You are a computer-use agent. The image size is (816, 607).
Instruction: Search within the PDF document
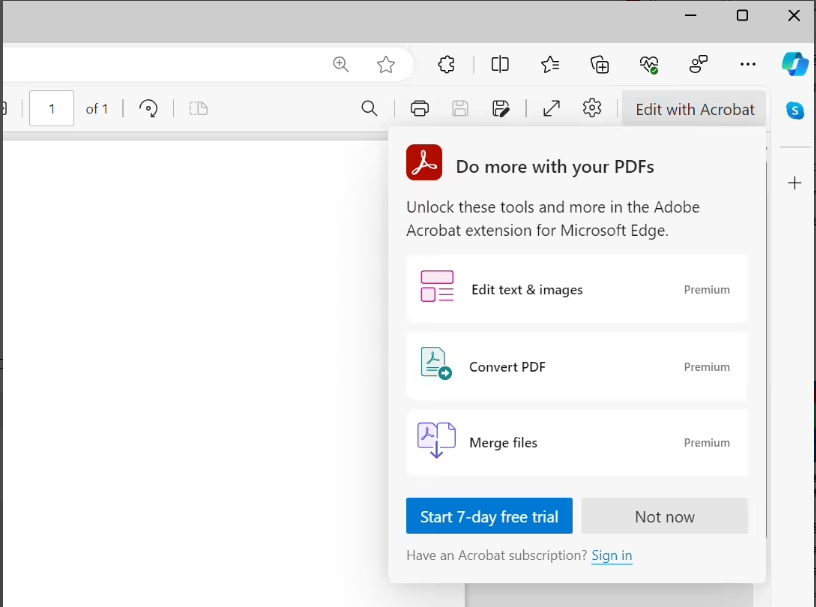click(369, 108)
